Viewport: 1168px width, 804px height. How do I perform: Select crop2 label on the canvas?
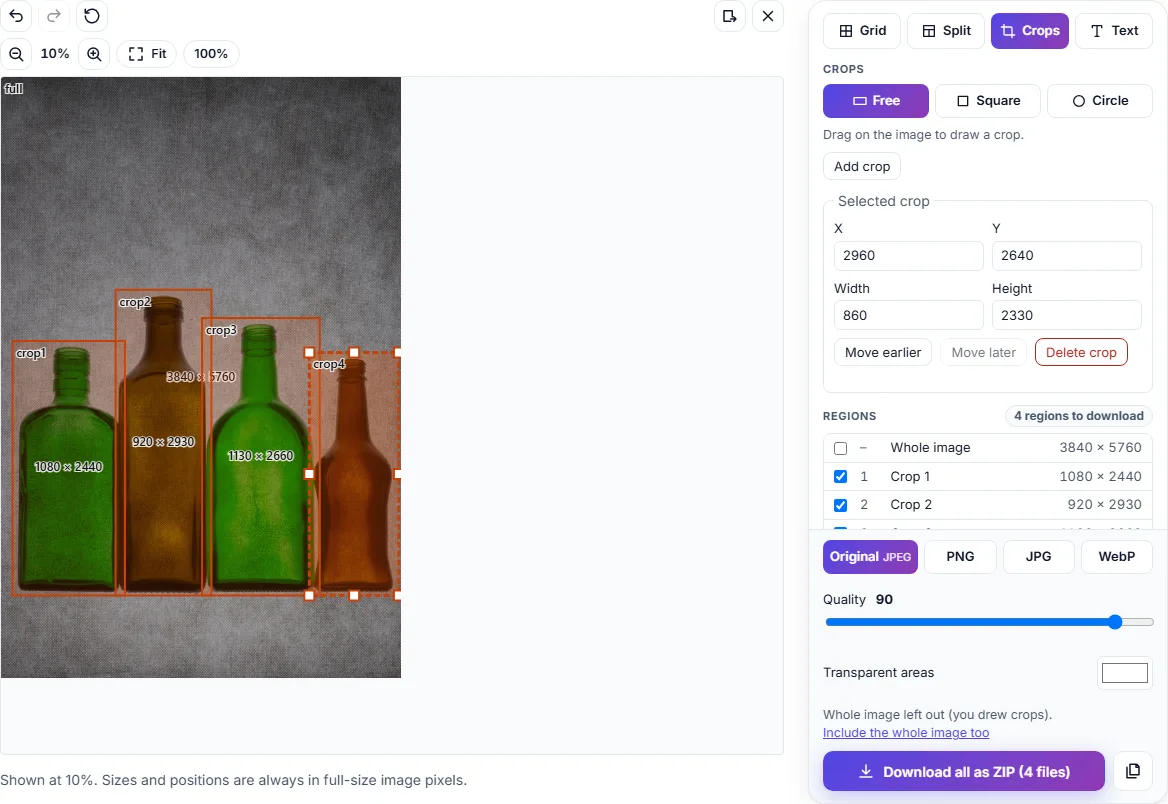click(x=135, y=302)
